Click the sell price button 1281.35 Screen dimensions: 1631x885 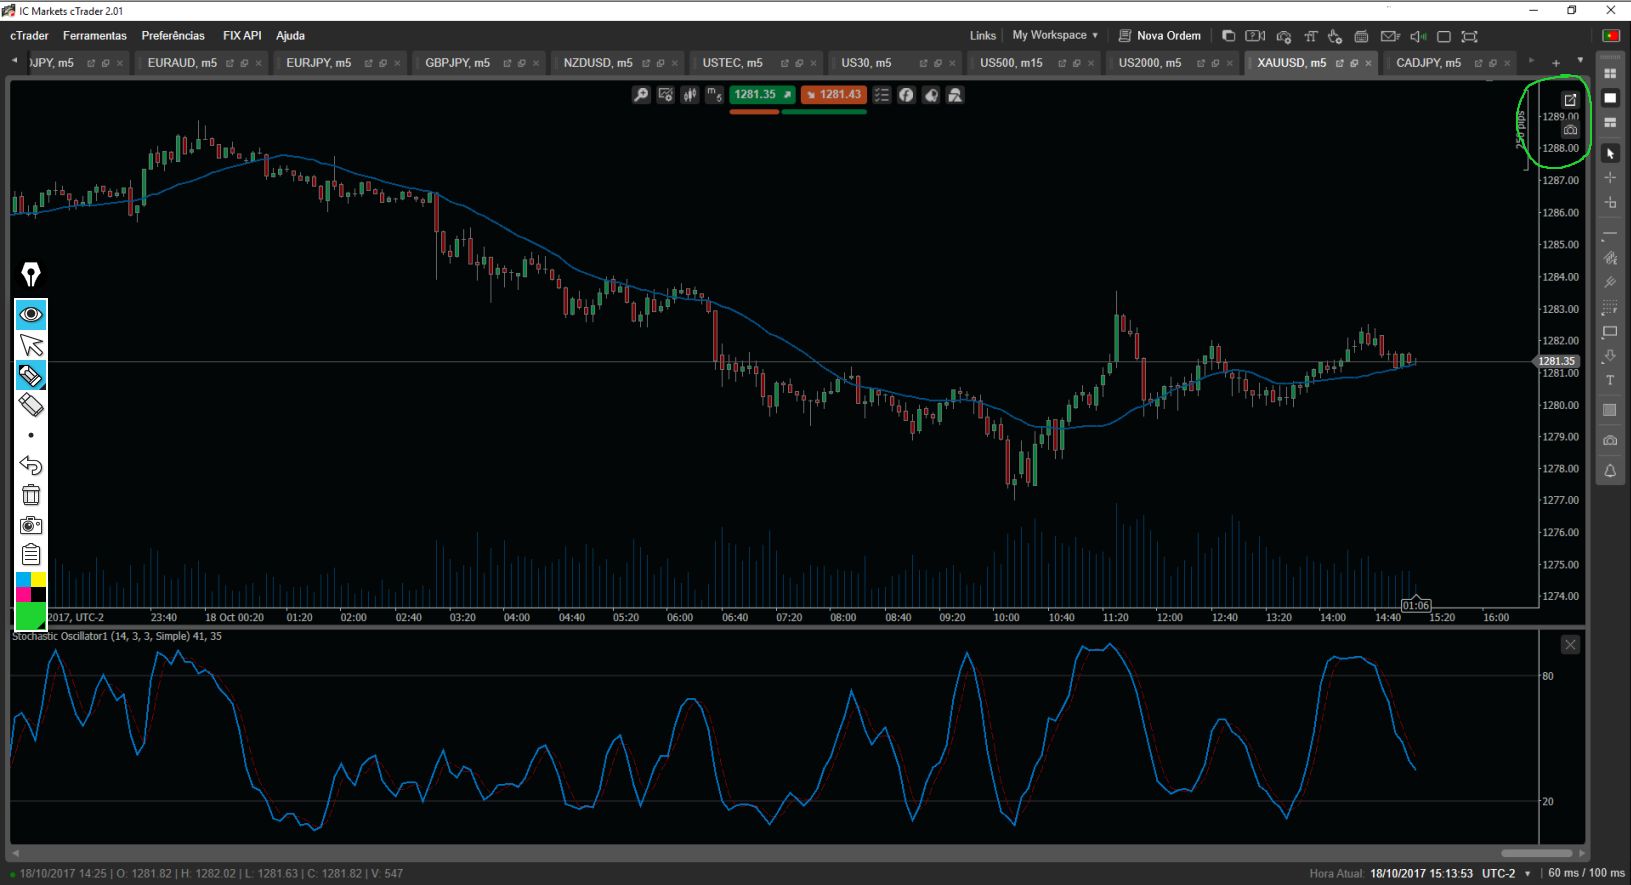762,95
